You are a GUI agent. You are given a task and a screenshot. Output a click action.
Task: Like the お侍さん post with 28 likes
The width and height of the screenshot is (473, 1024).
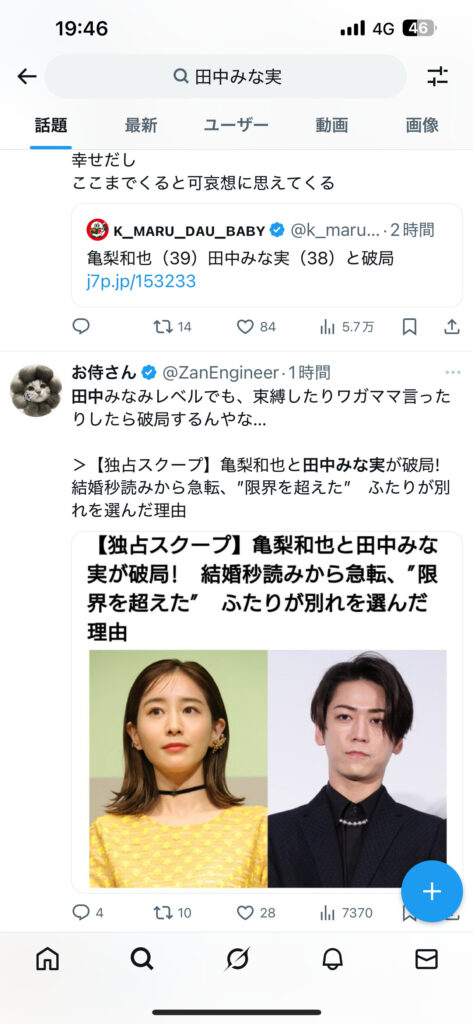pos(256,912)
